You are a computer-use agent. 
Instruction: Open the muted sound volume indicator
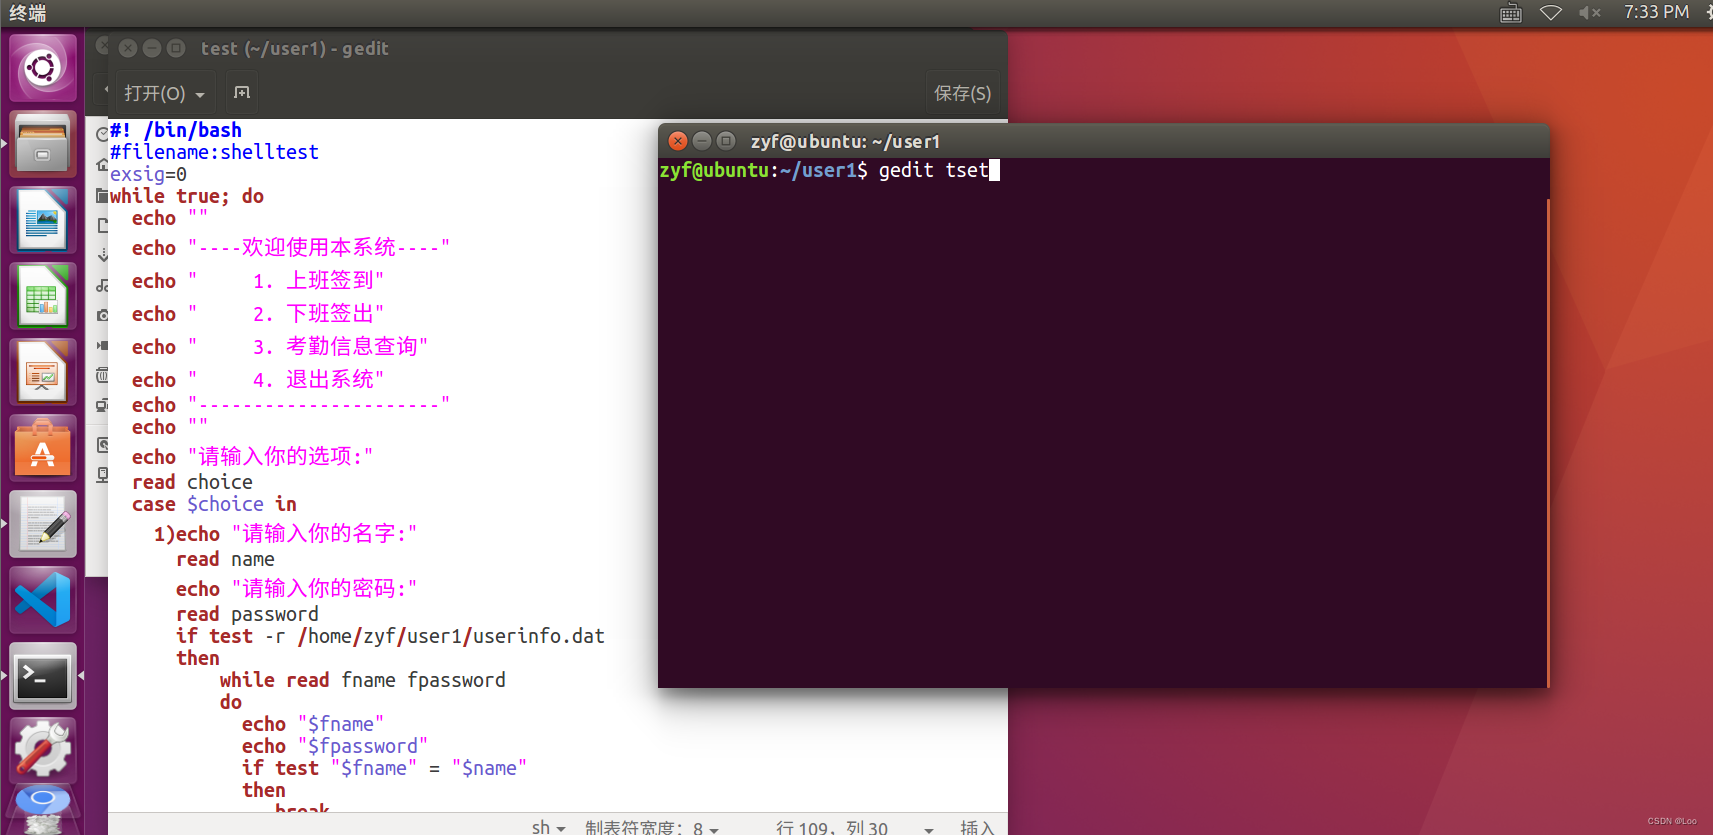(x=1590, y=13)
